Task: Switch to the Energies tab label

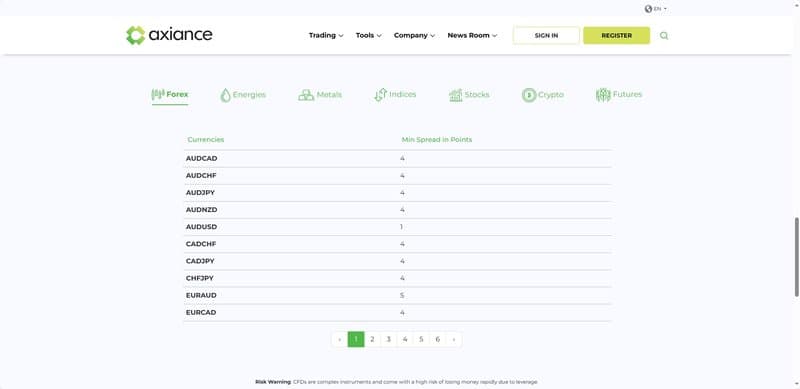Action: (249, 95)
